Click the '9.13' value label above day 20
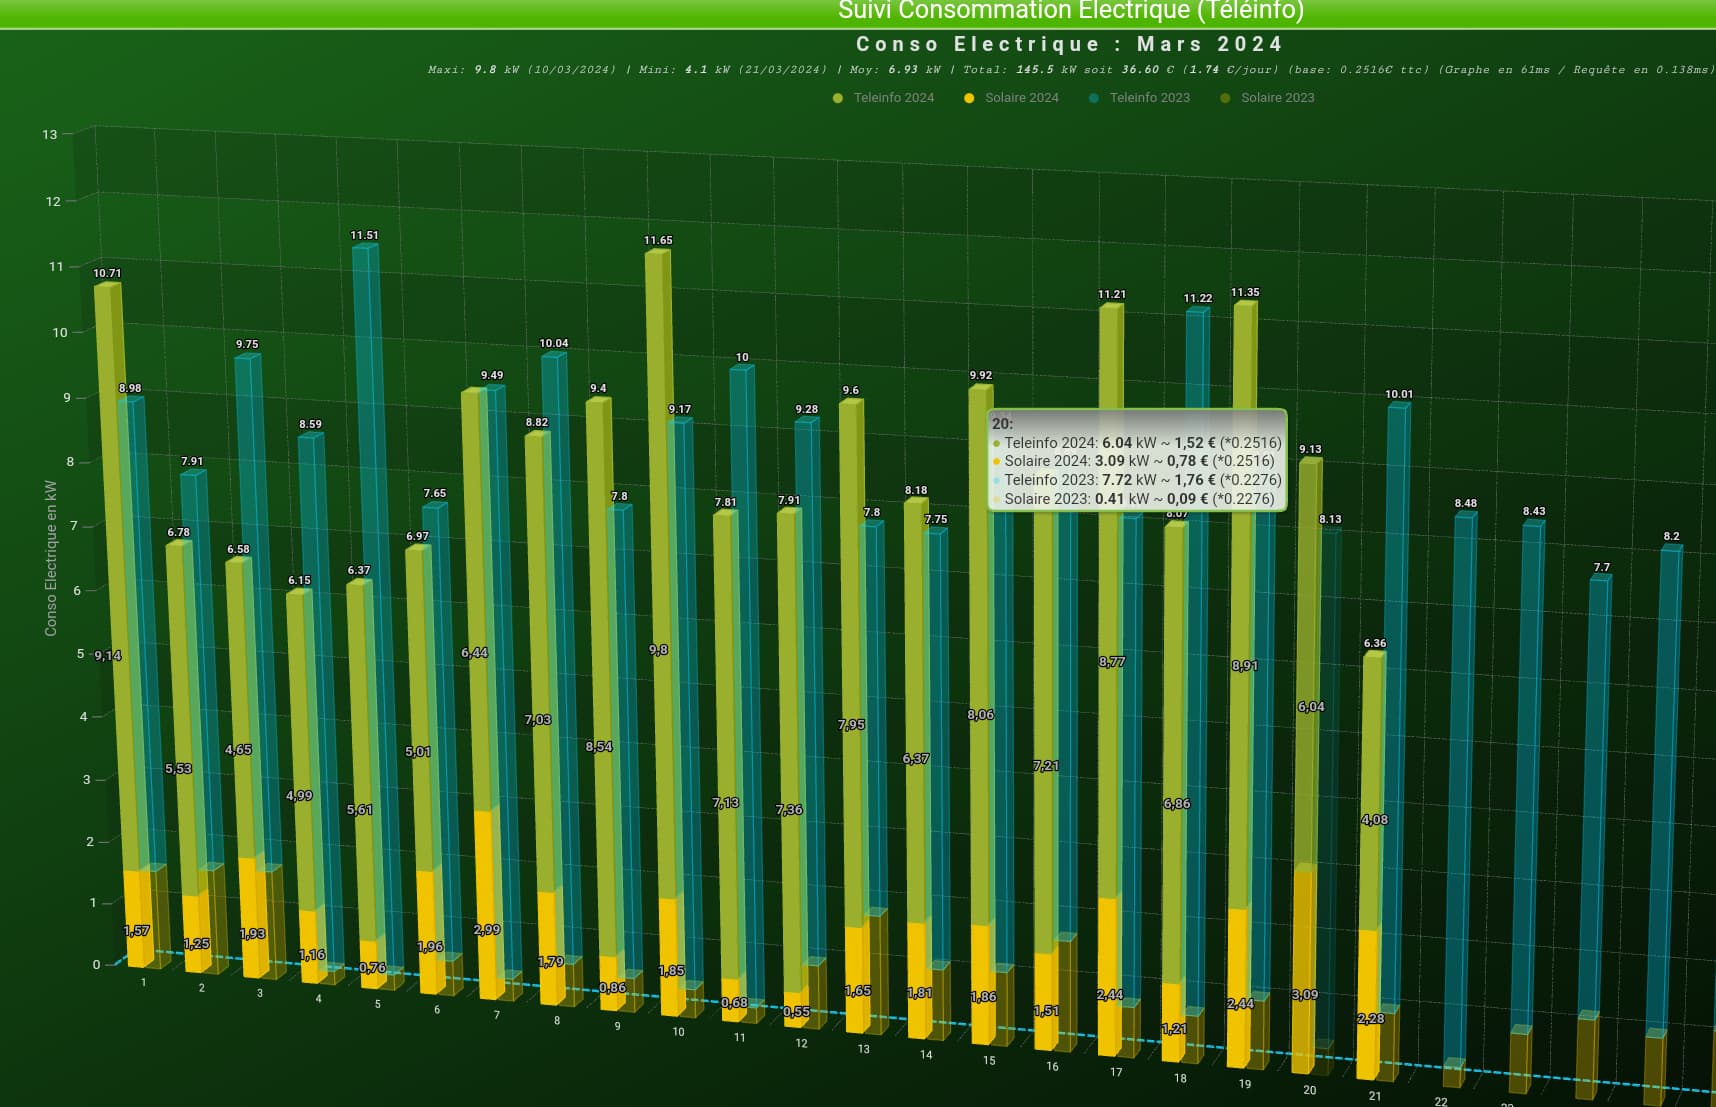 tap(1310, 450)
